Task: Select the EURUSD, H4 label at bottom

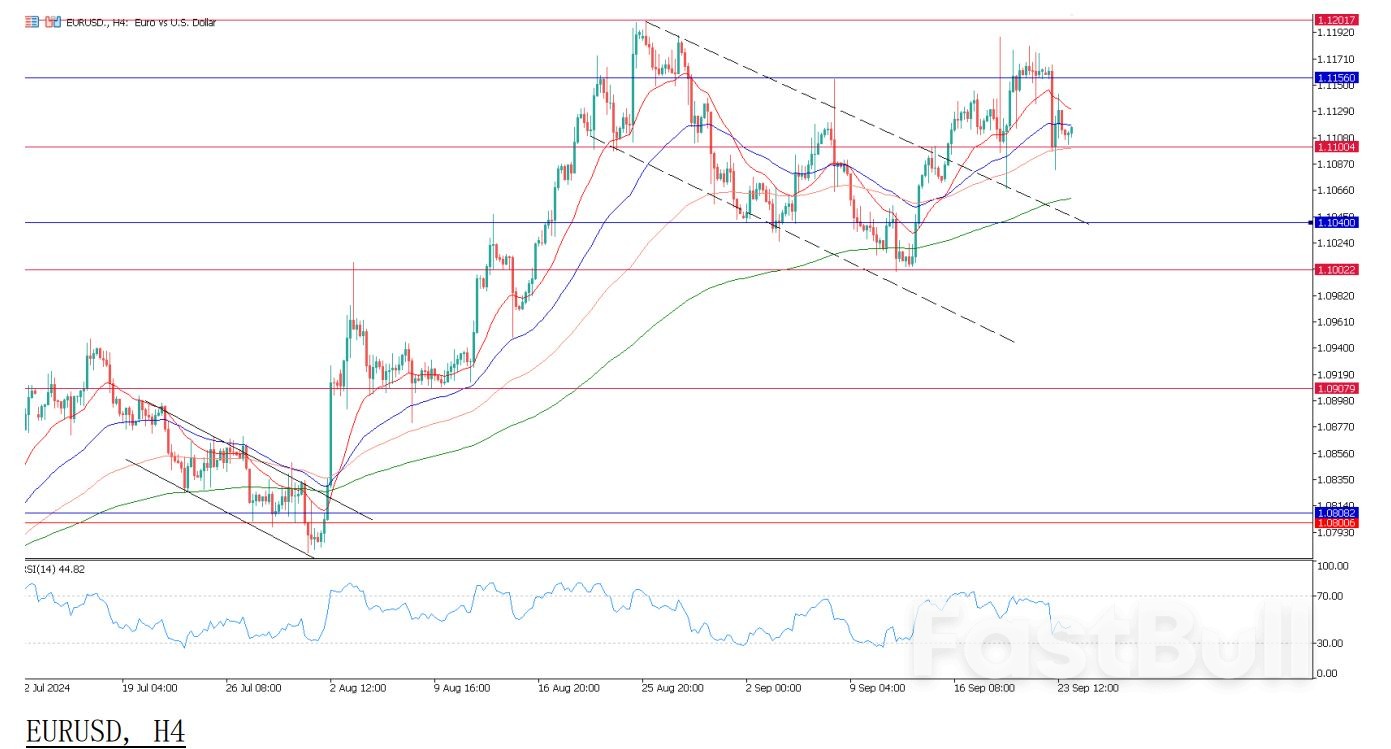Action: point(103,731)
